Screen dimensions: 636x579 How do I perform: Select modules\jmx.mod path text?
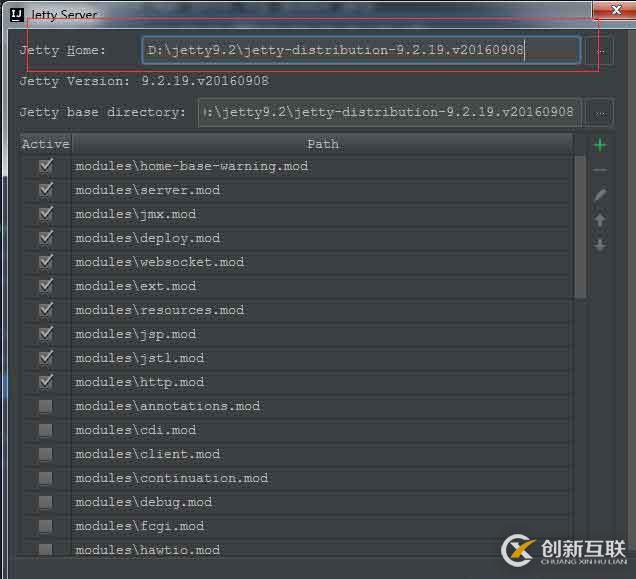[136, 214]
